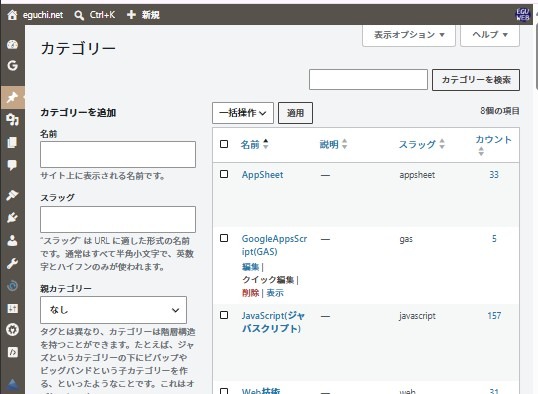538x394 pixels.
Task: Open the JavaScript(ジャバスクリプト) category link
Action: pos(273,322)
